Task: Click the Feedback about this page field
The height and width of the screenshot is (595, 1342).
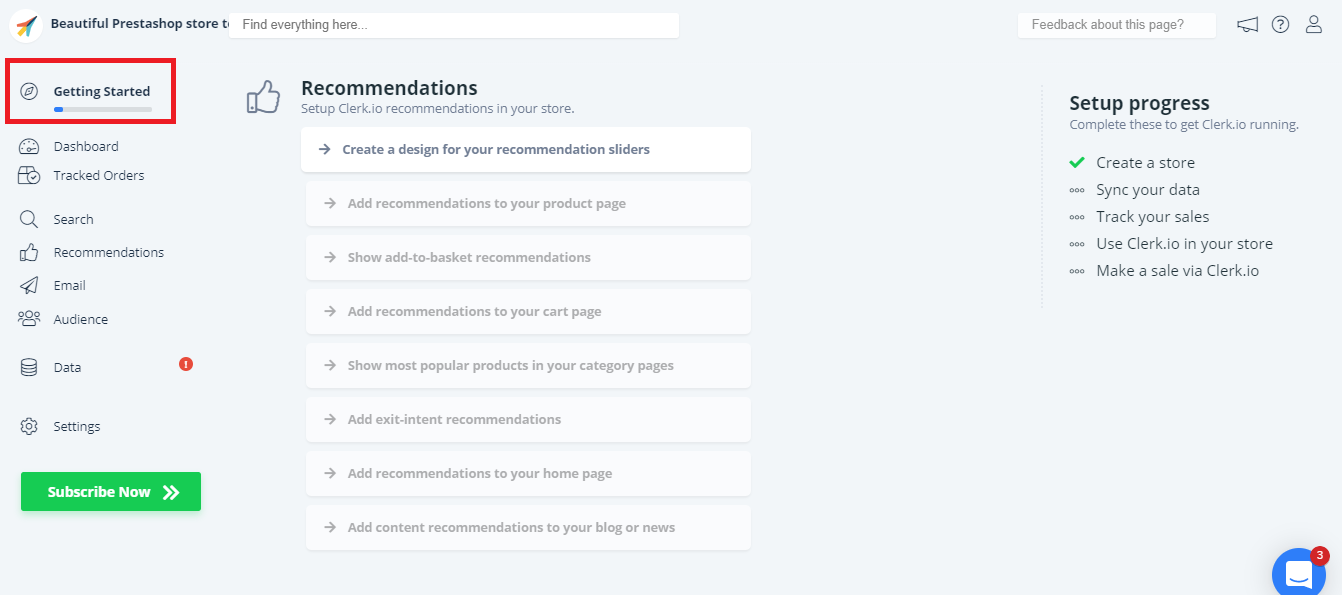Action: tap(1116, 25)
